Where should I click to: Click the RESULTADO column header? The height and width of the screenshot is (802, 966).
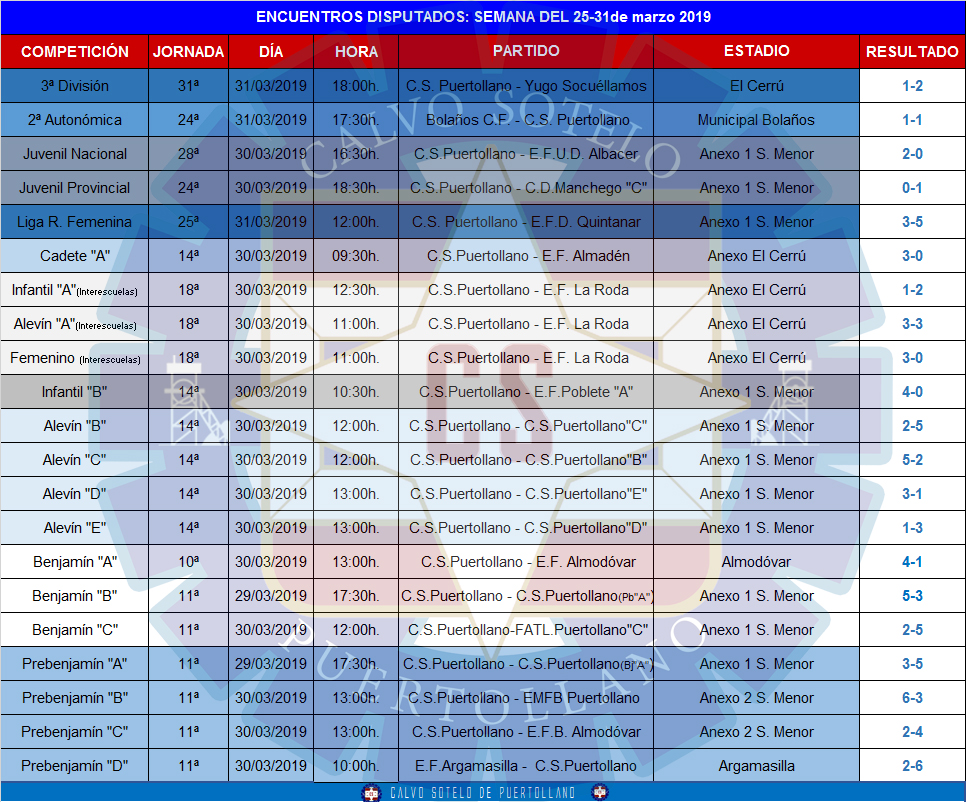point(912,52)
